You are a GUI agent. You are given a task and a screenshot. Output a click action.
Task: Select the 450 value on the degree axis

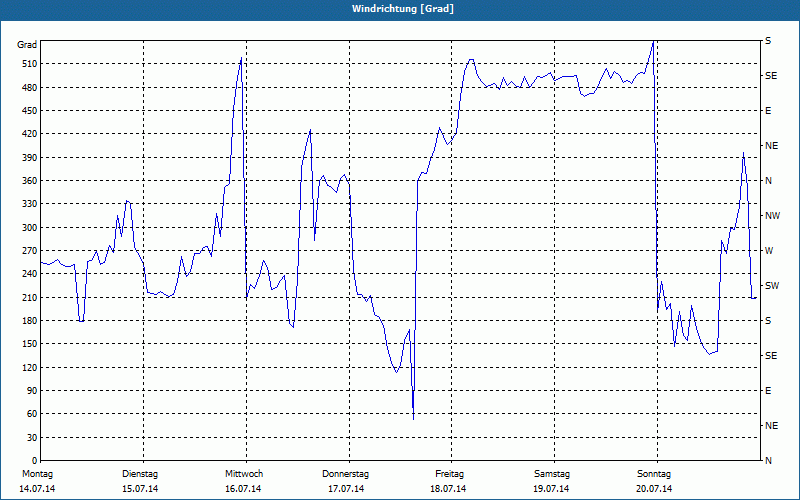click(x=29, y=111)
